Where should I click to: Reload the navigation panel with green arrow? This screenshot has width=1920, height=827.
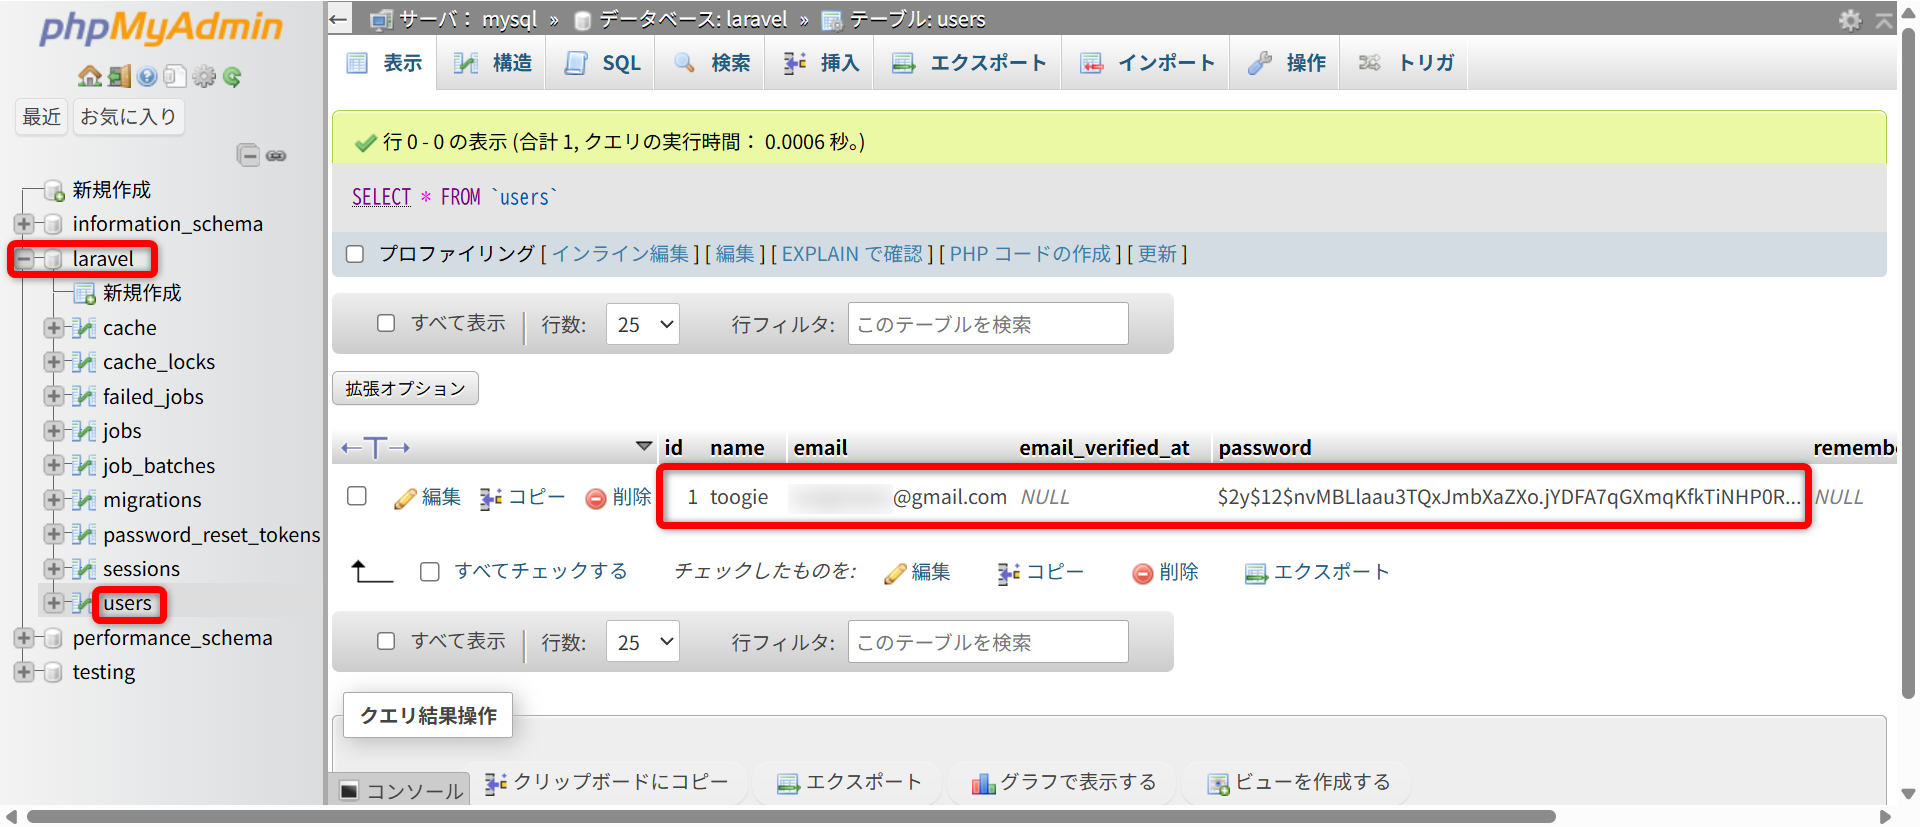click(232, 77)
